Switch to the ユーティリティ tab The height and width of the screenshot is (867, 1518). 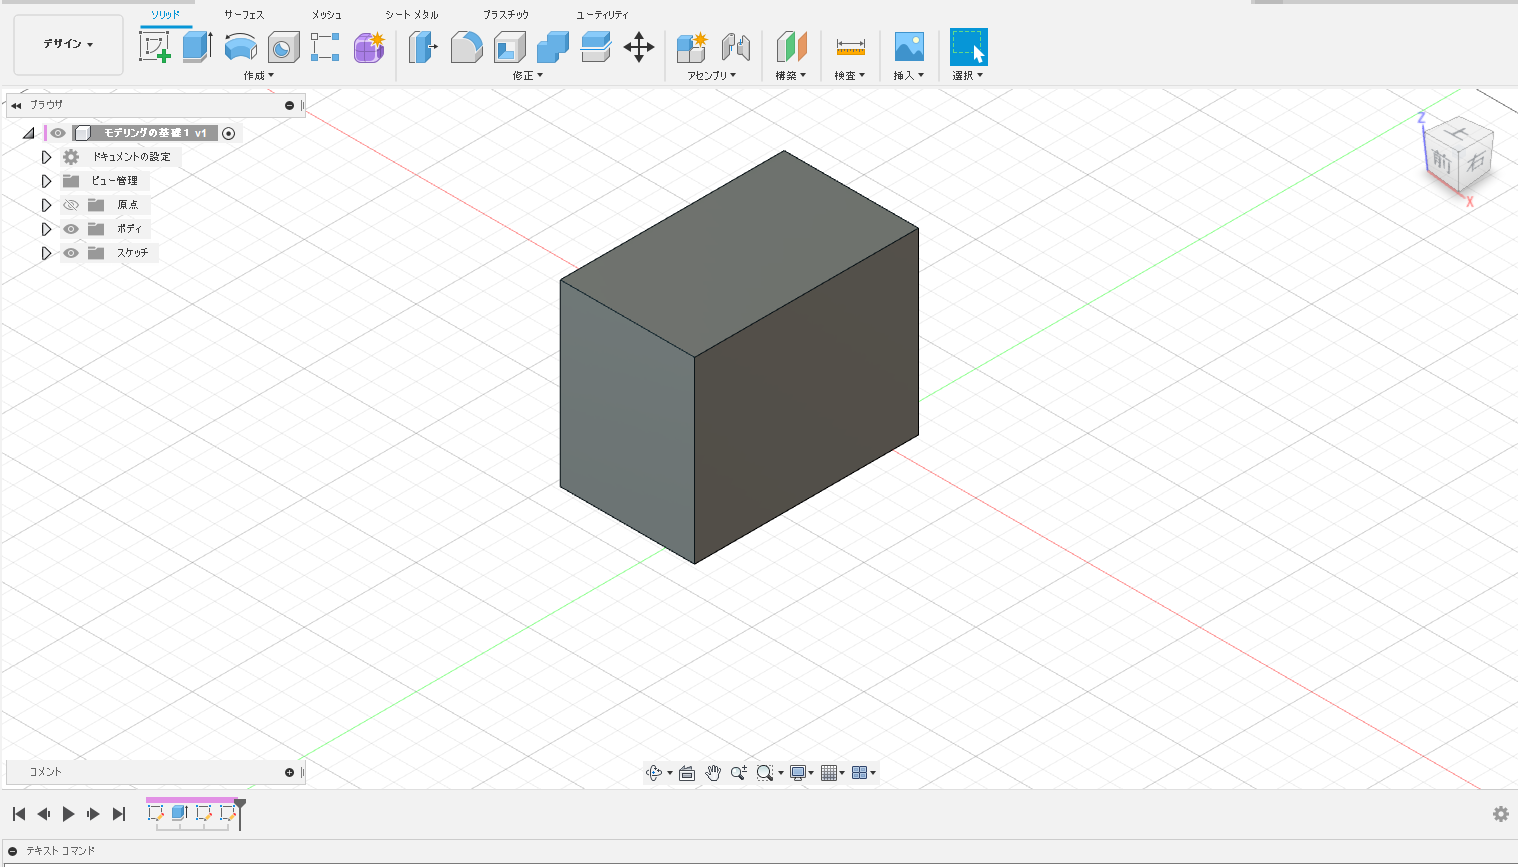tap(602, 15)
